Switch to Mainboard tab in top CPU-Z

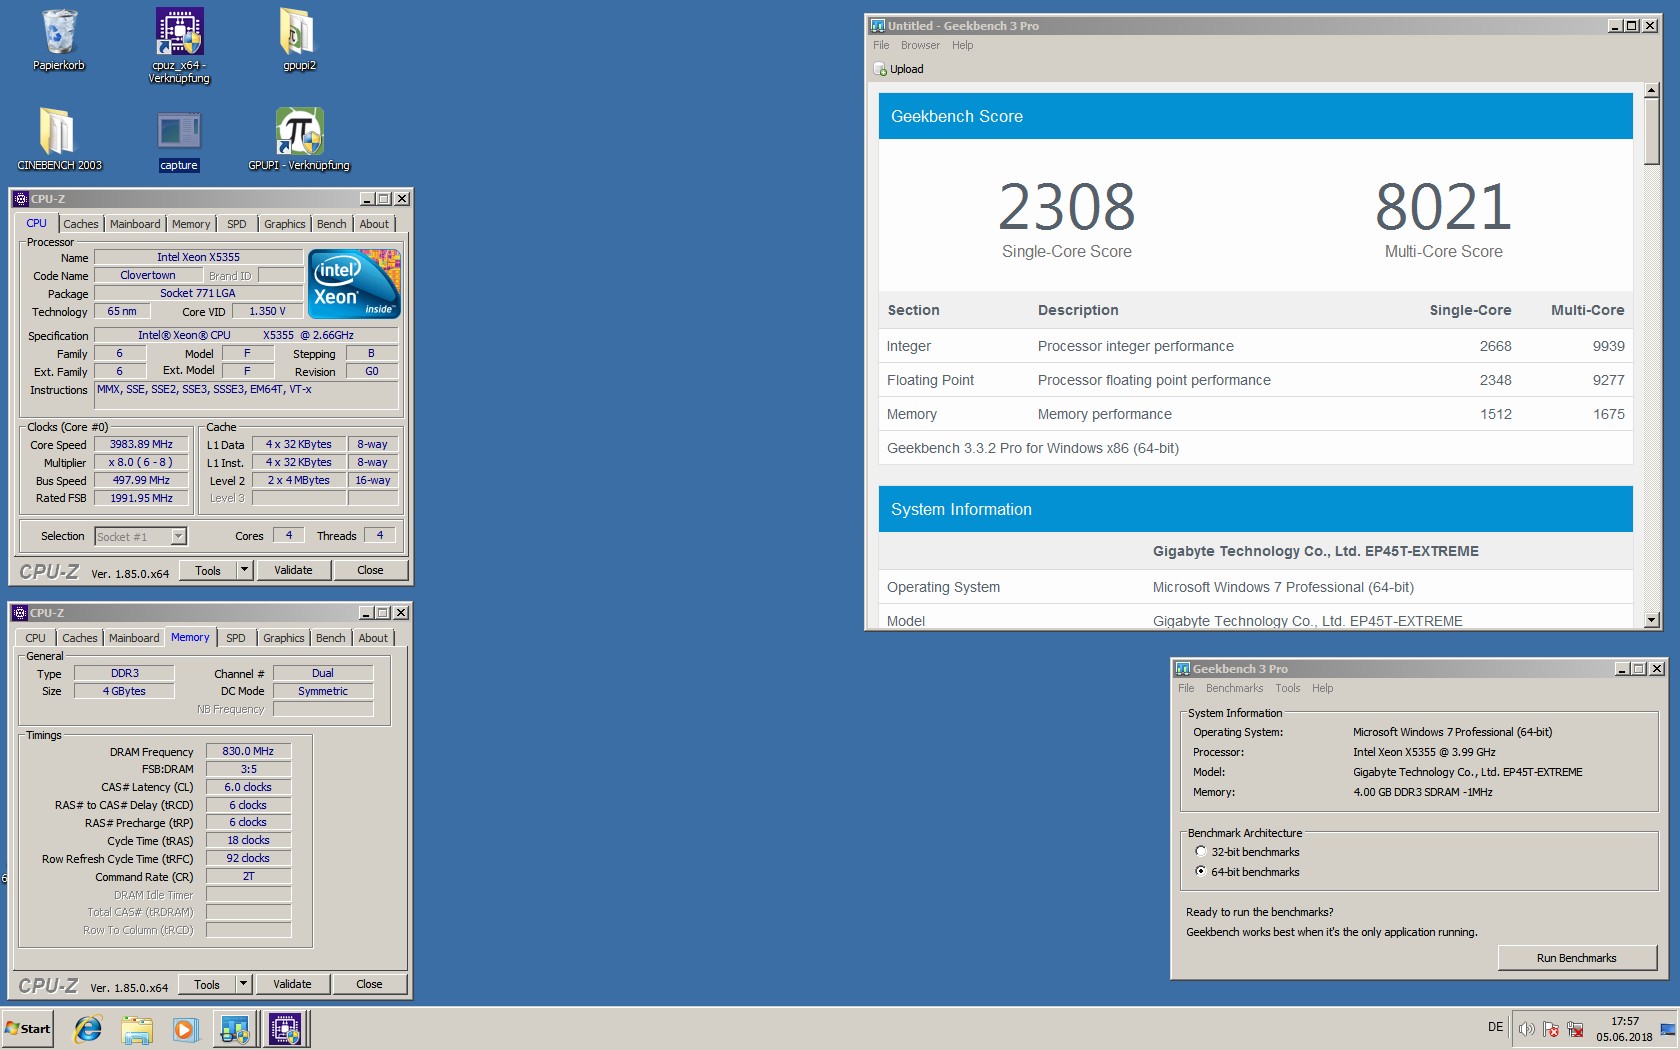pos(135,224)
